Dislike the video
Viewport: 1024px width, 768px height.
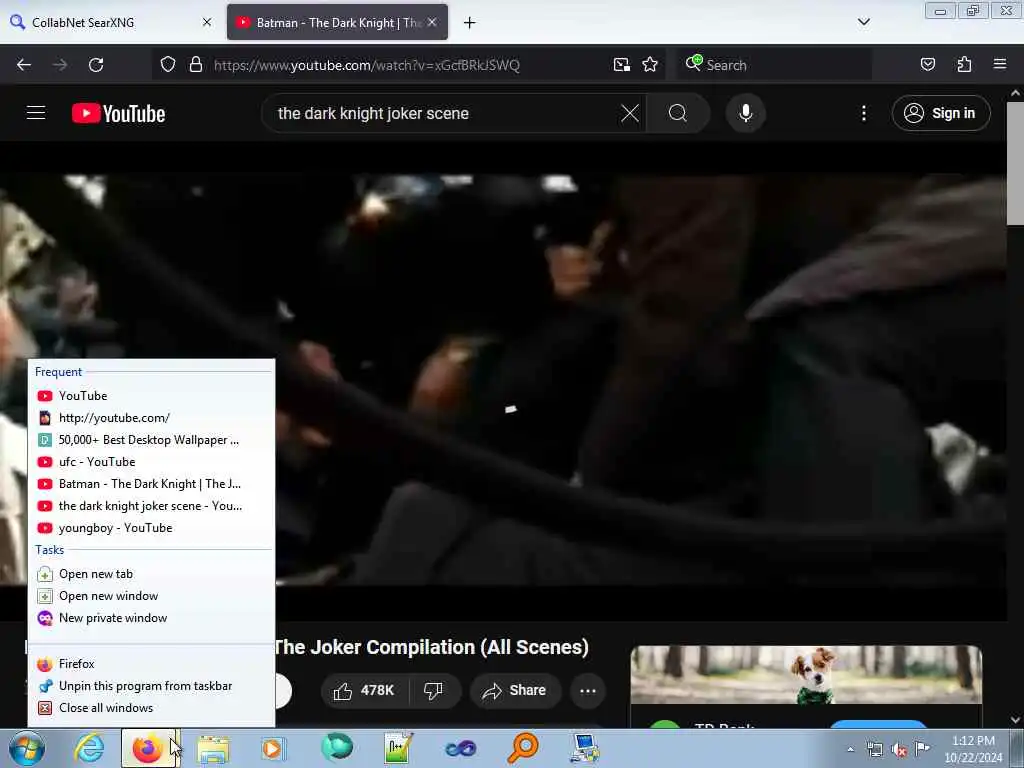click(434, 690)
